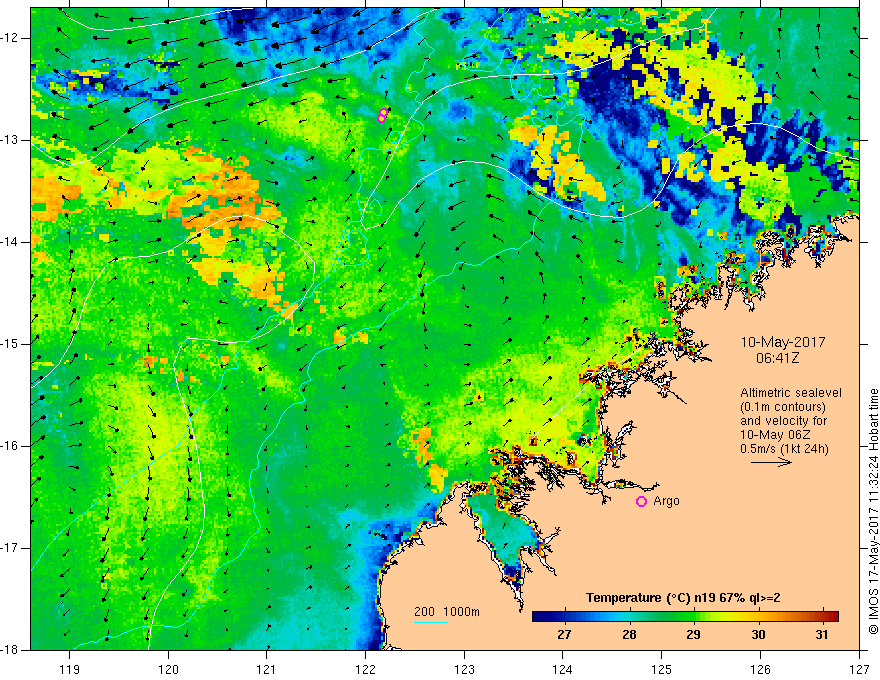Click the longitude axis label 122
The width and height of the screenshot is (880, 680).
(365, 669)
